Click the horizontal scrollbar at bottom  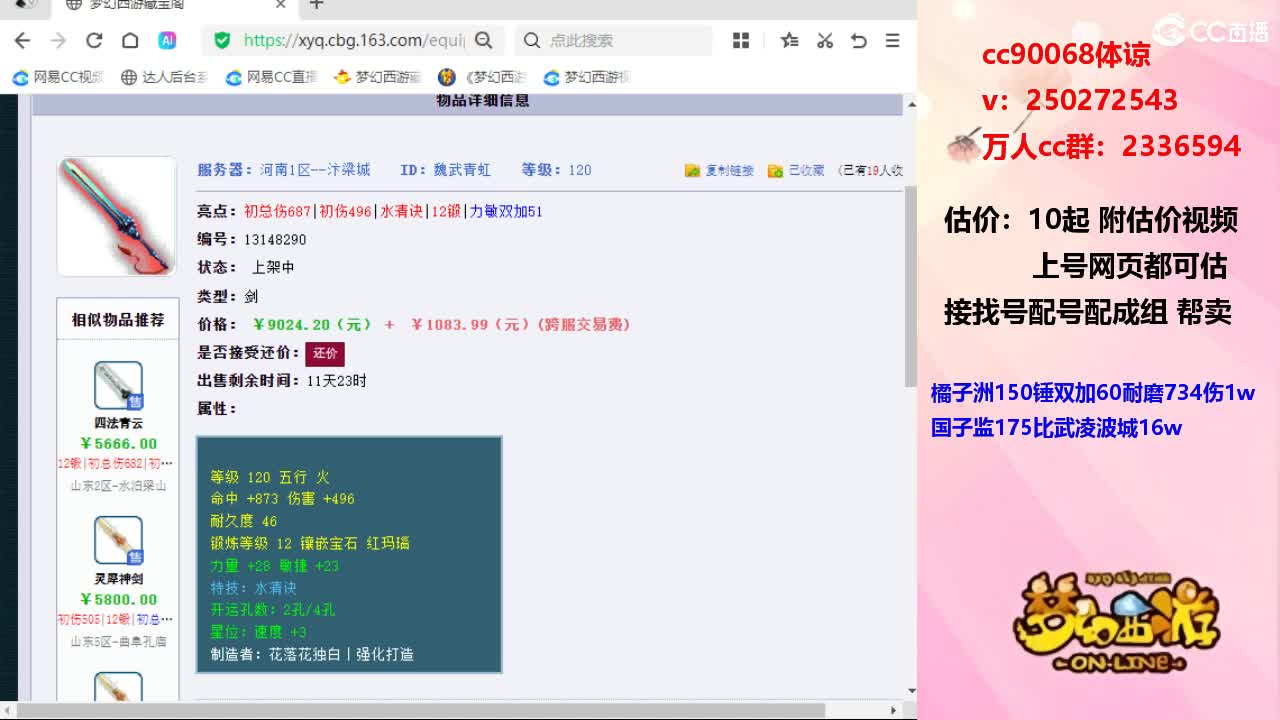click(423, 711)
